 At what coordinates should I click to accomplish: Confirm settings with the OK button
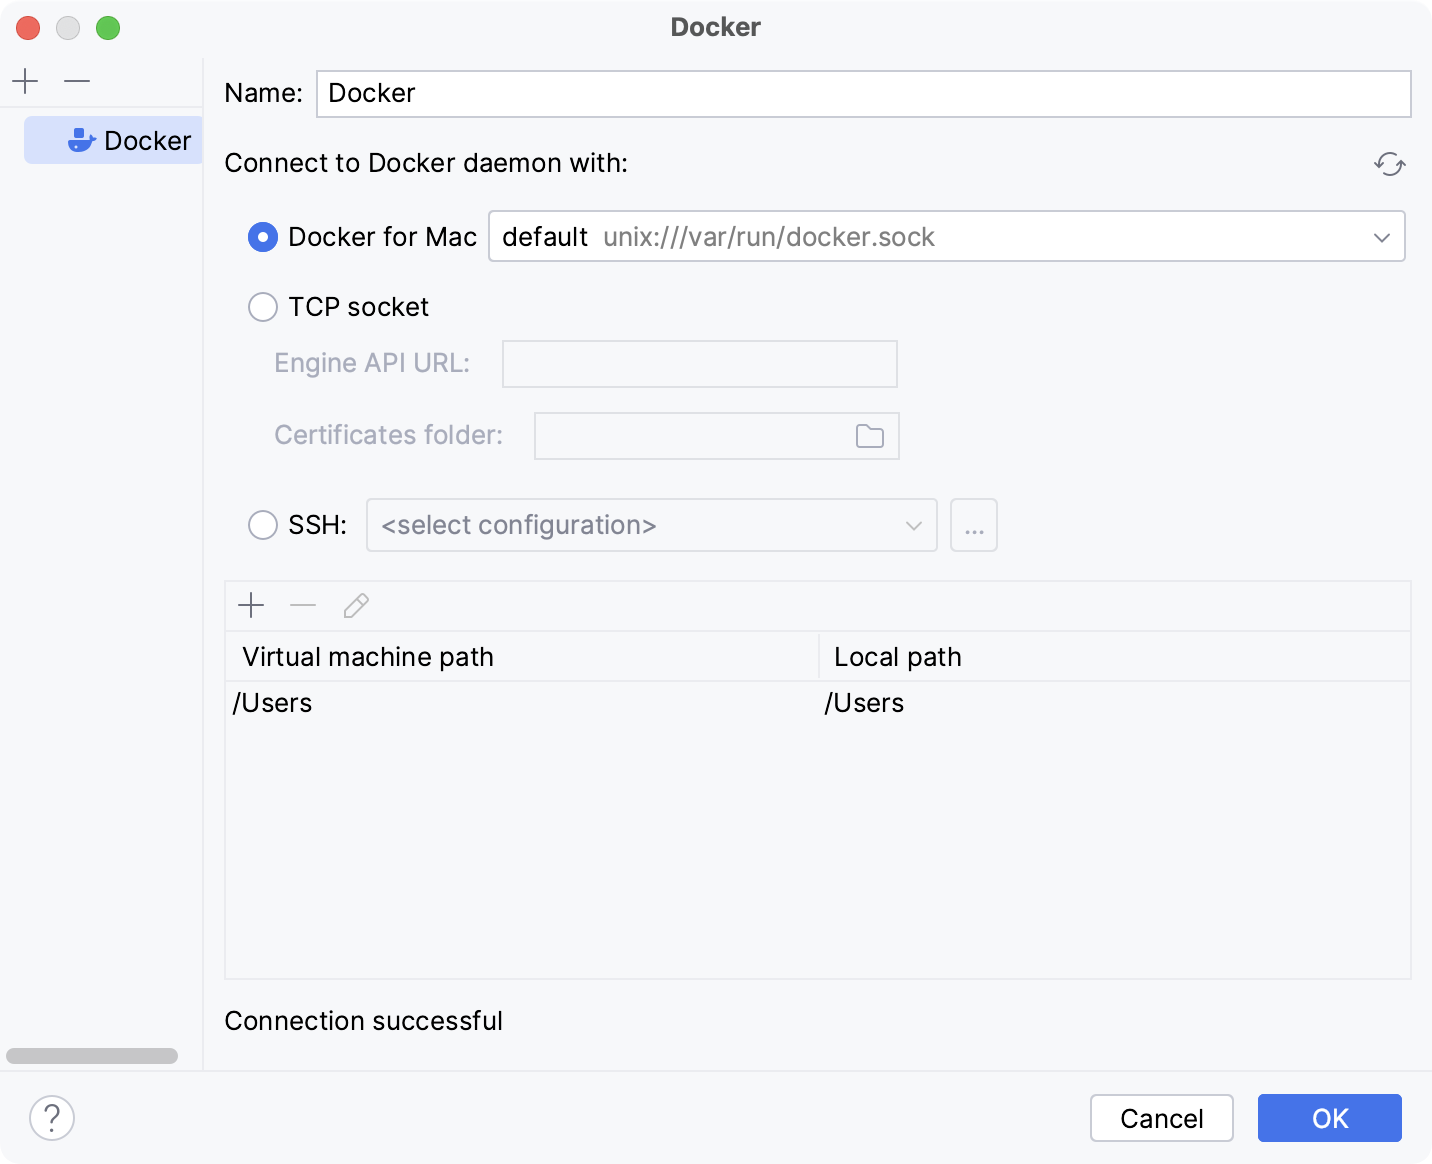[1329, 1118]
